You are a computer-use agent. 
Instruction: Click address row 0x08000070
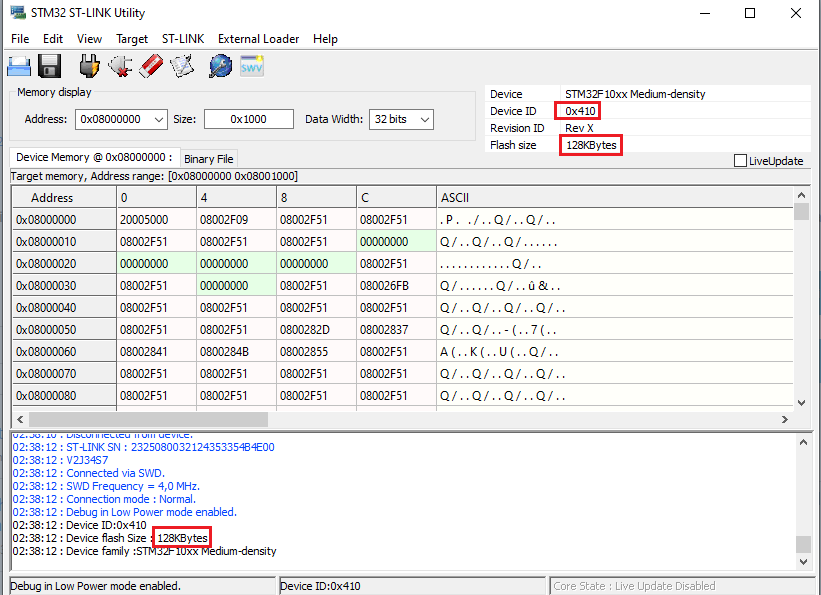click(x=64, y=374)
